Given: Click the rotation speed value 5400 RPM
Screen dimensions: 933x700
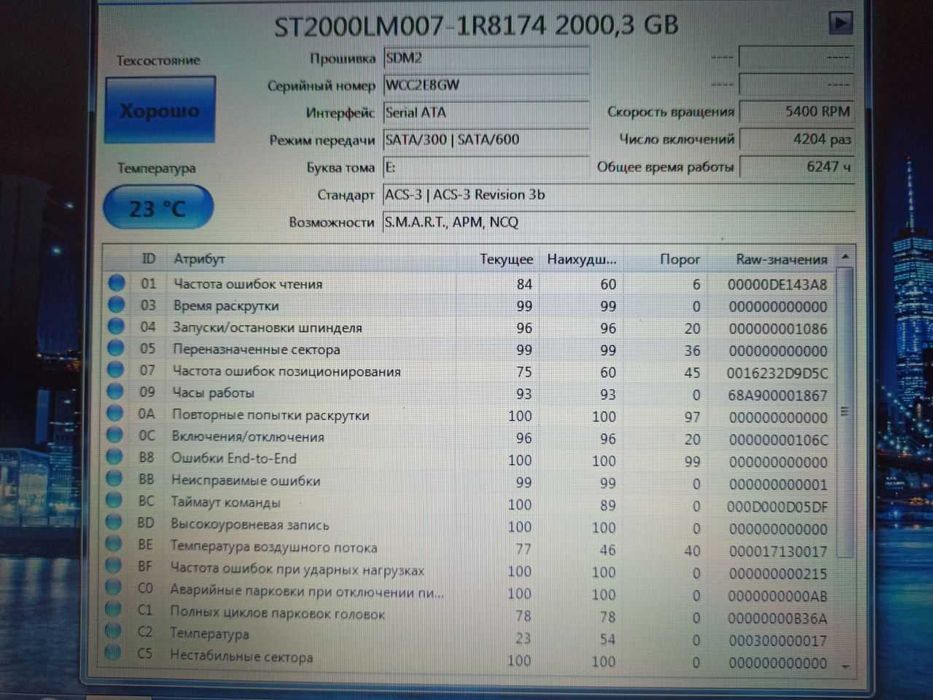Looking at the screenshot, I should [797, 111].
